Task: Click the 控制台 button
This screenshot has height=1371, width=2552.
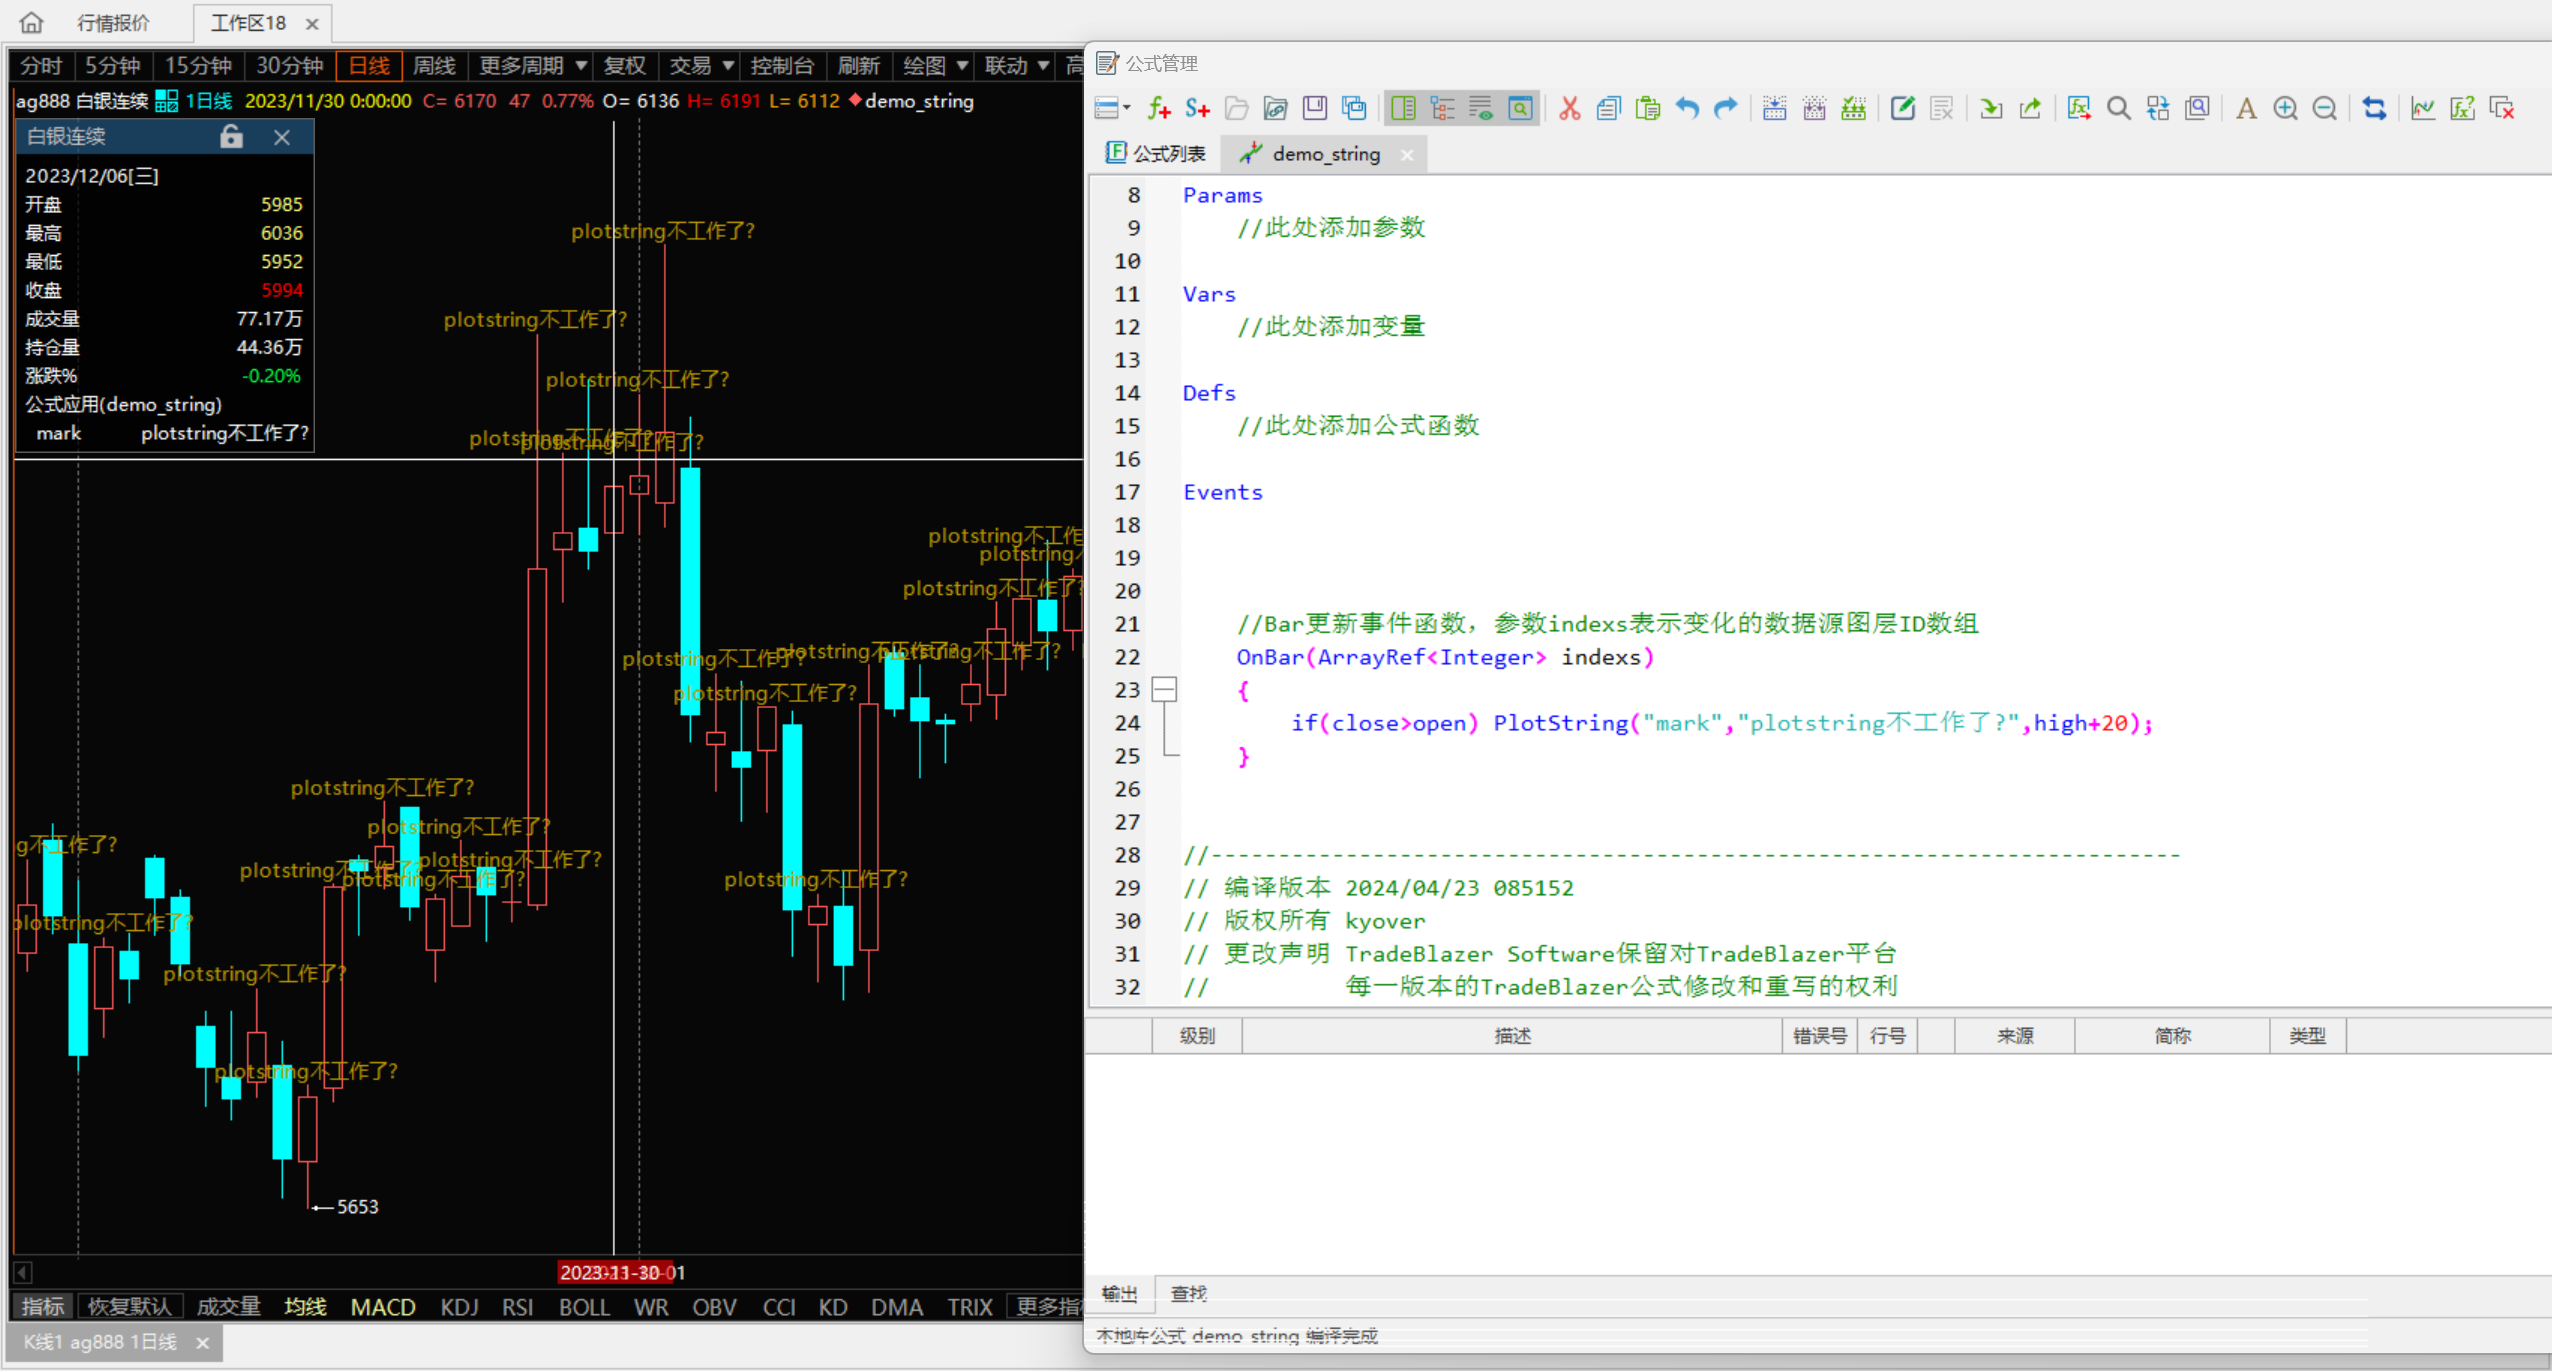Action: pyautogui.click(x=782, y=66)
